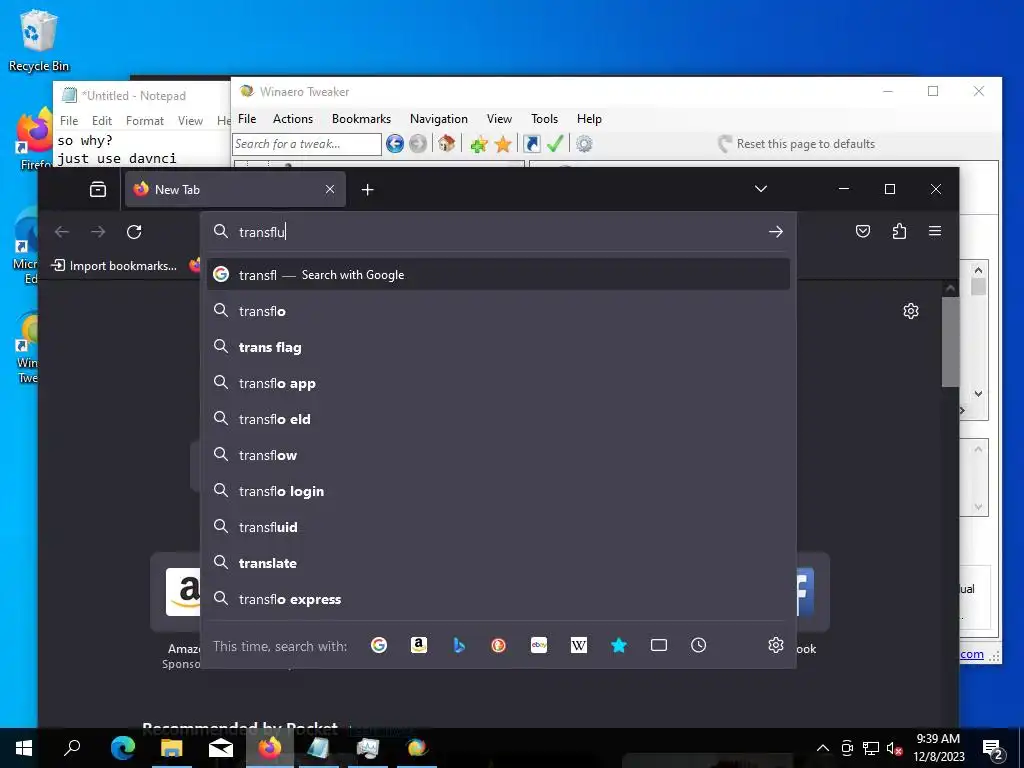Open taskbar search magnifier

click(x=72, y=748)
